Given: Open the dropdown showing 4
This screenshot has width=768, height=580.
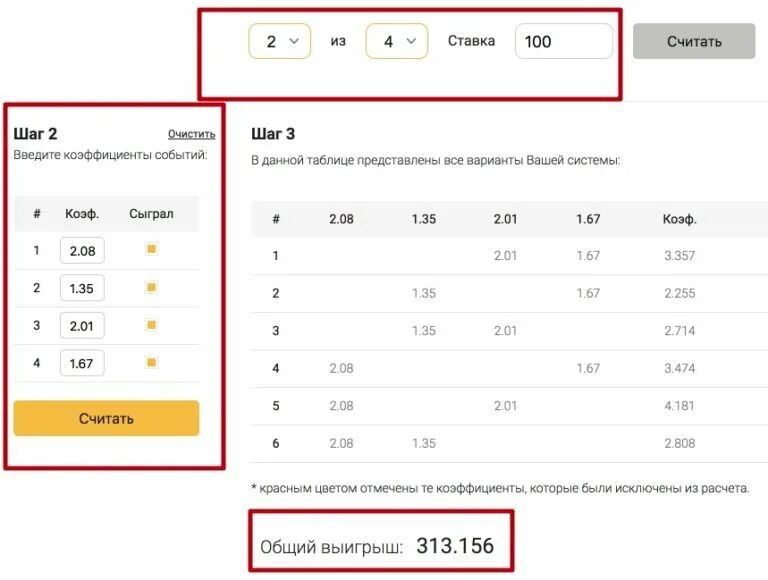Looking at the screenshot, I should (397, 41).
